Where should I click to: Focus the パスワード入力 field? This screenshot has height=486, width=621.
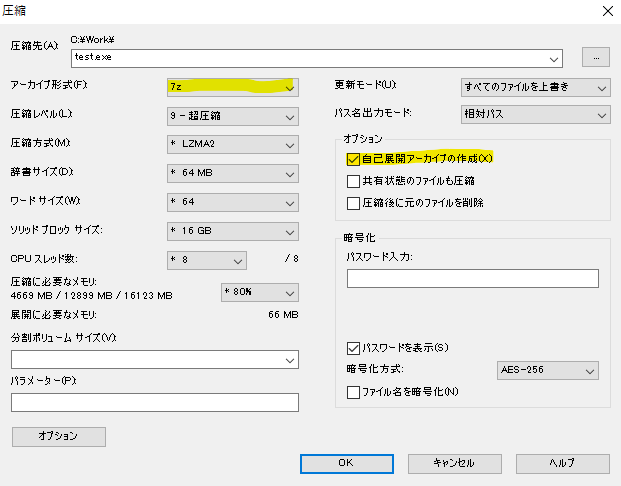[472, 278]
